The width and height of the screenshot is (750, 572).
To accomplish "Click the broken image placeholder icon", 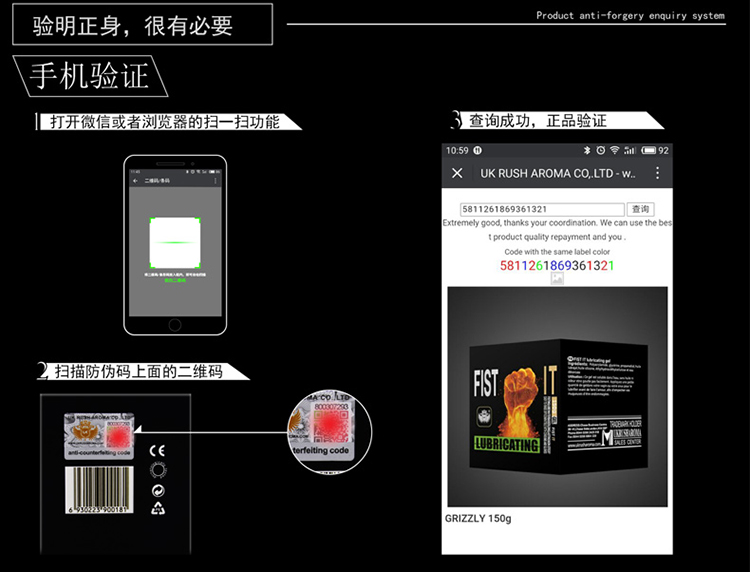I will (x=557, y=278).
